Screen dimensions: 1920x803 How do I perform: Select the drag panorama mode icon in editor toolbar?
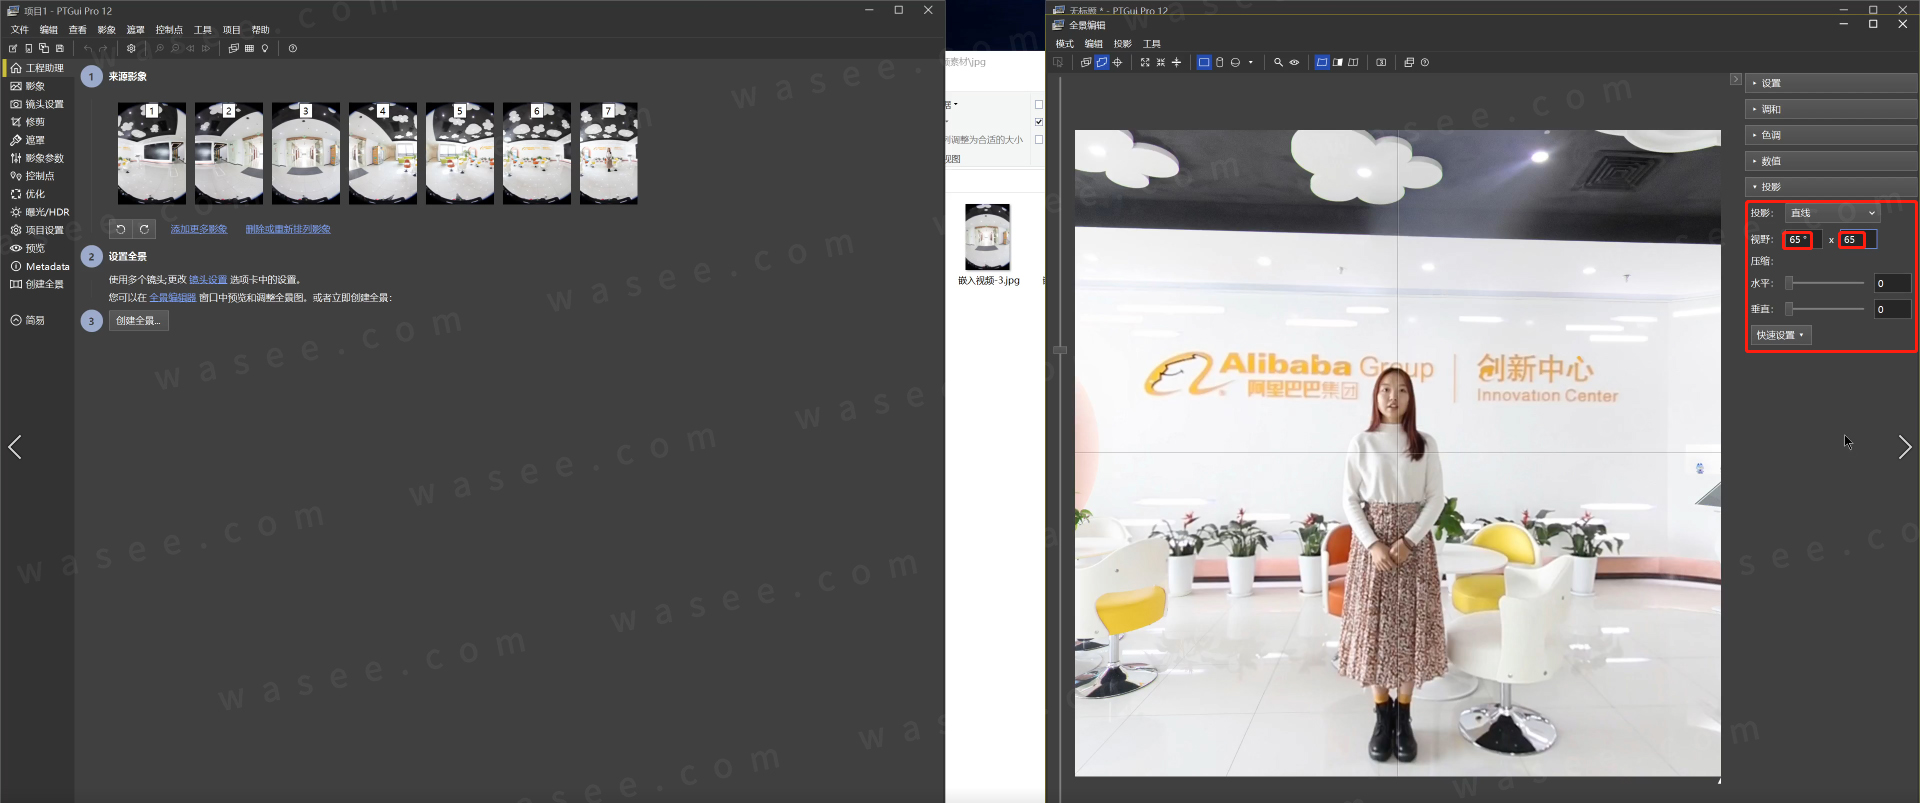(x=1102, y=62)
